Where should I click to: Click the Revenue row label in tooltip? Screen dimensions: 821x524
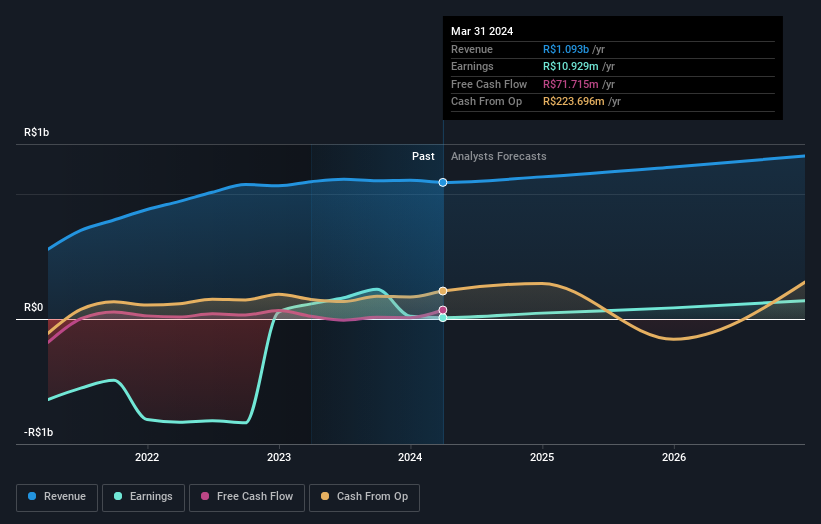pyautogui.click(x=472, y=49)
